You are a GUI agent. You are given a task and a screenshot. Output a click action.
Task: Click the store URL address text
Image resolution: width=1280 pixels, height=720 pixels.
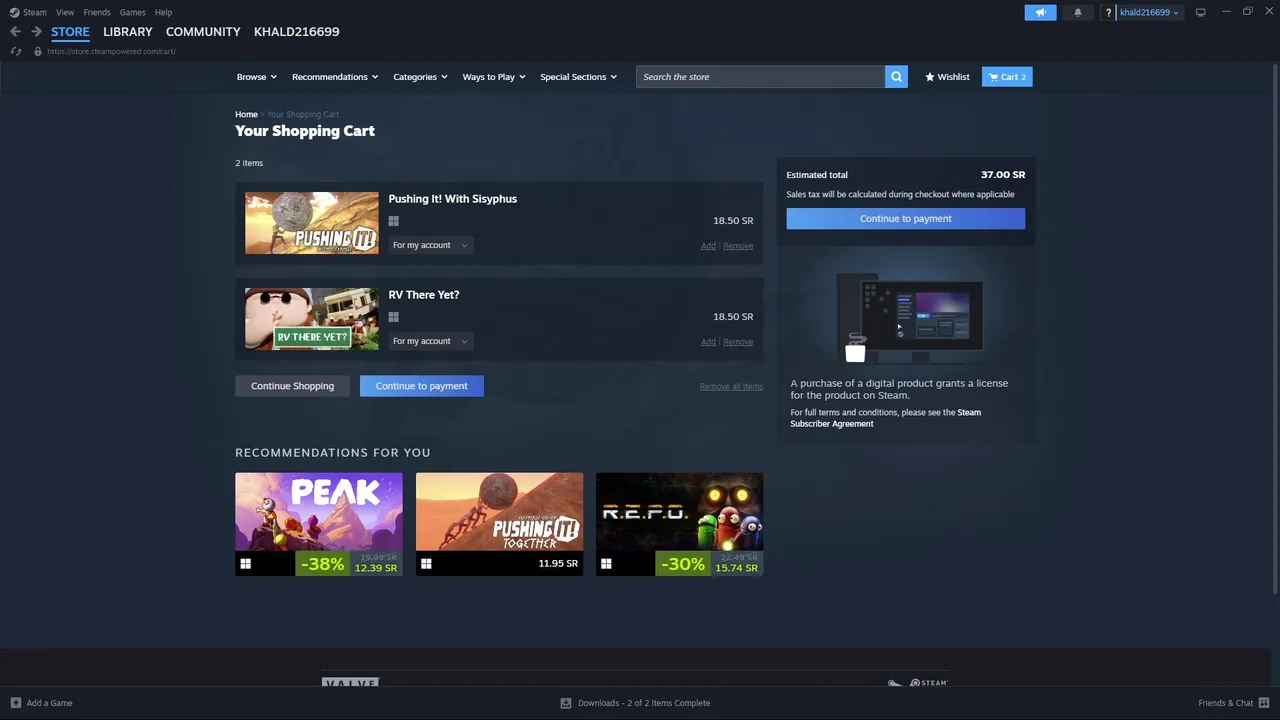[111, 51]
